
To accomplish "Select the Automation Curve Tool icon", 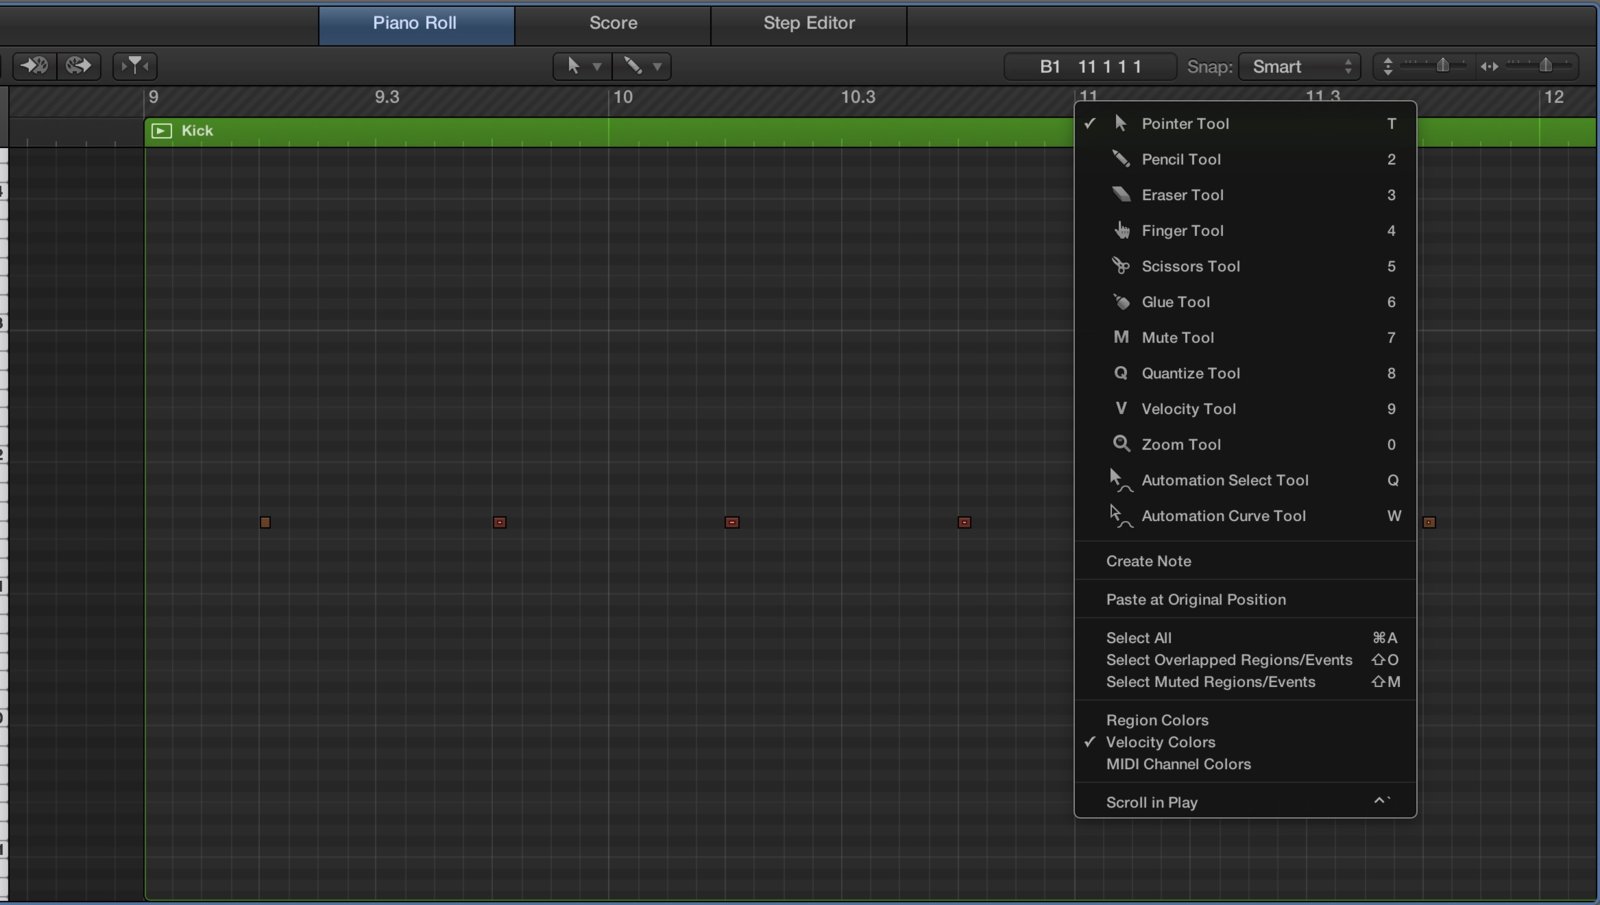I will click(x=1120, y=516).
